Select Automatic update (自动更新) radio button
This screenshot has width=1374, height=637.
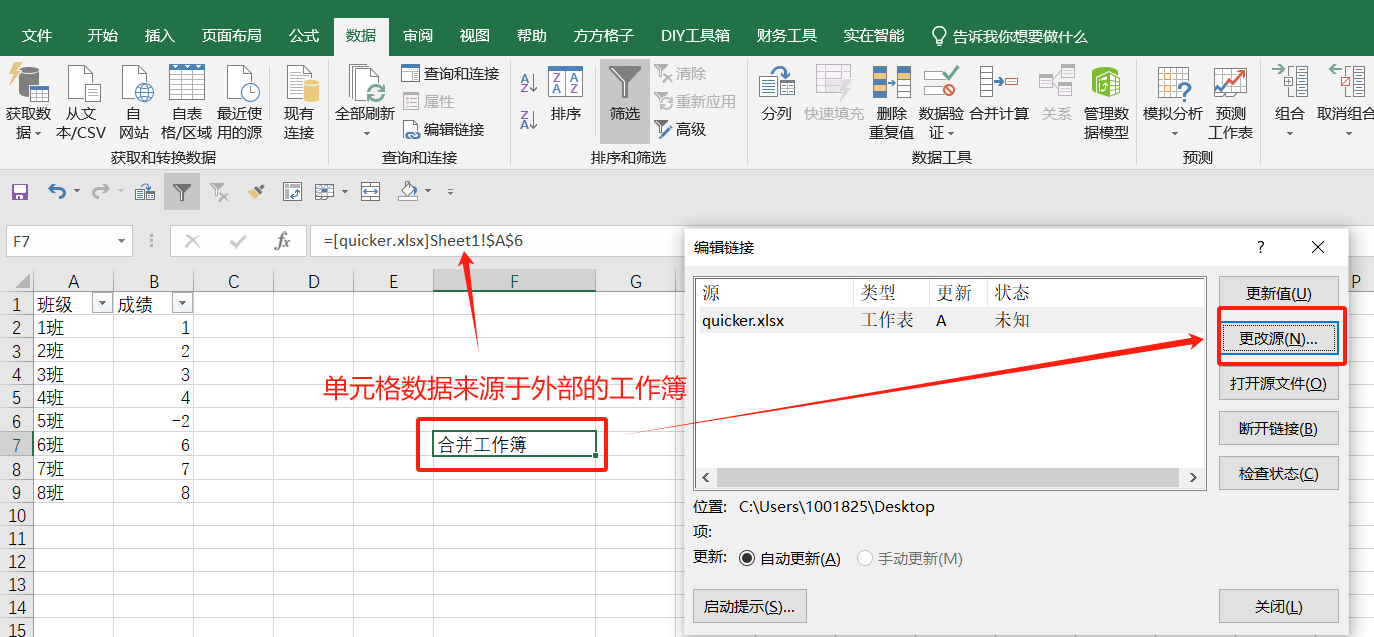(747, 559)
